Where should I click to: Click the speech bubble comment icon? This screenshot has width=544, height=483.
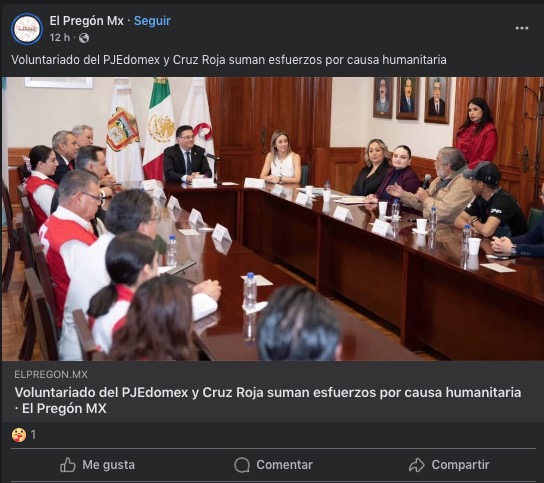click(242, 465)
